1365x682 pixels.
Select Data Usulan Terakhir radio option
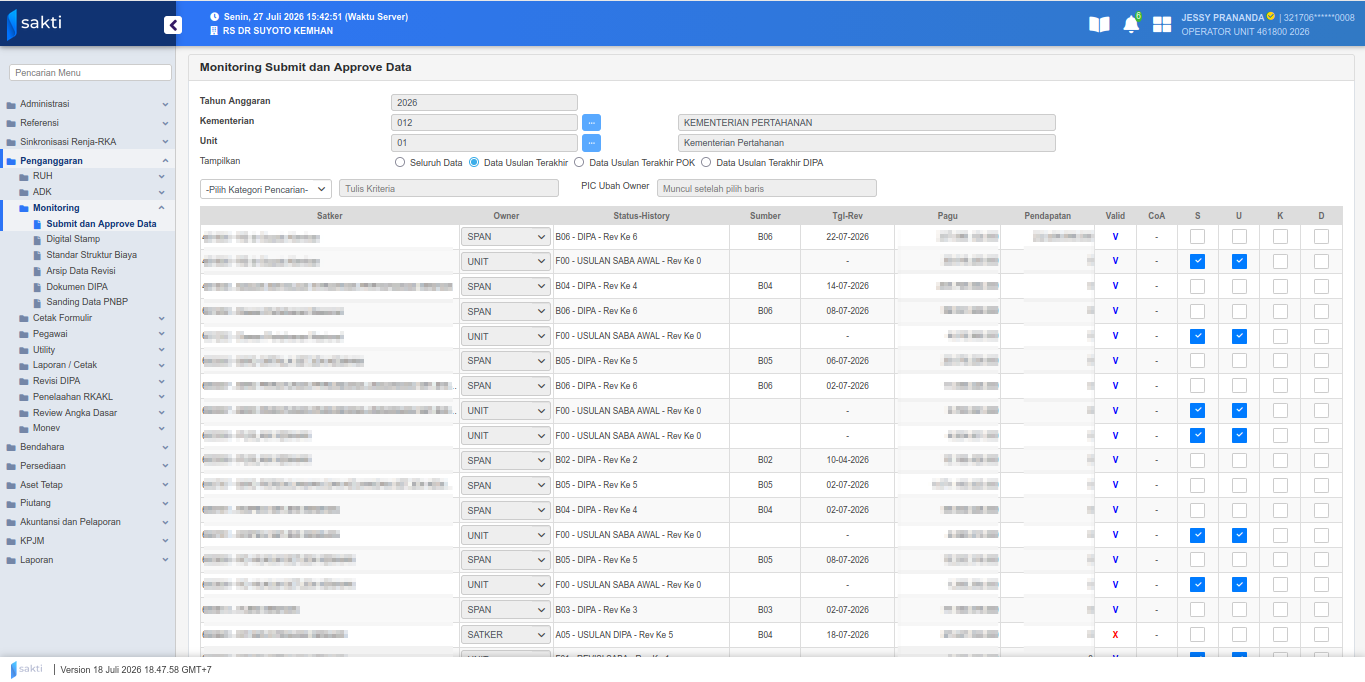pyautogui.click(x=474, y=162)
